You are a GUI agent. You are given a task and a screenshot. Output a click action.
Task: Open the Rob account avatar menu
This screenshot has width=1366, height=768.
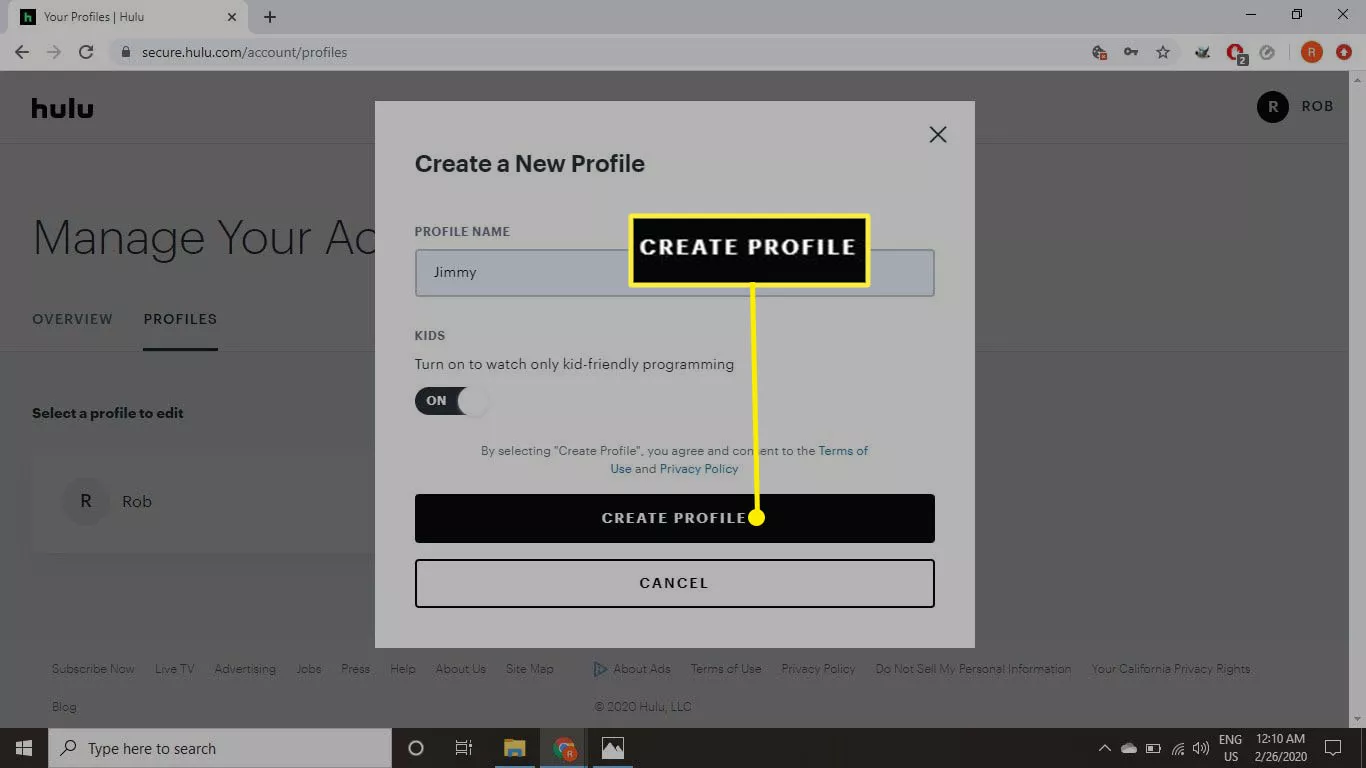coord(1273,107)
